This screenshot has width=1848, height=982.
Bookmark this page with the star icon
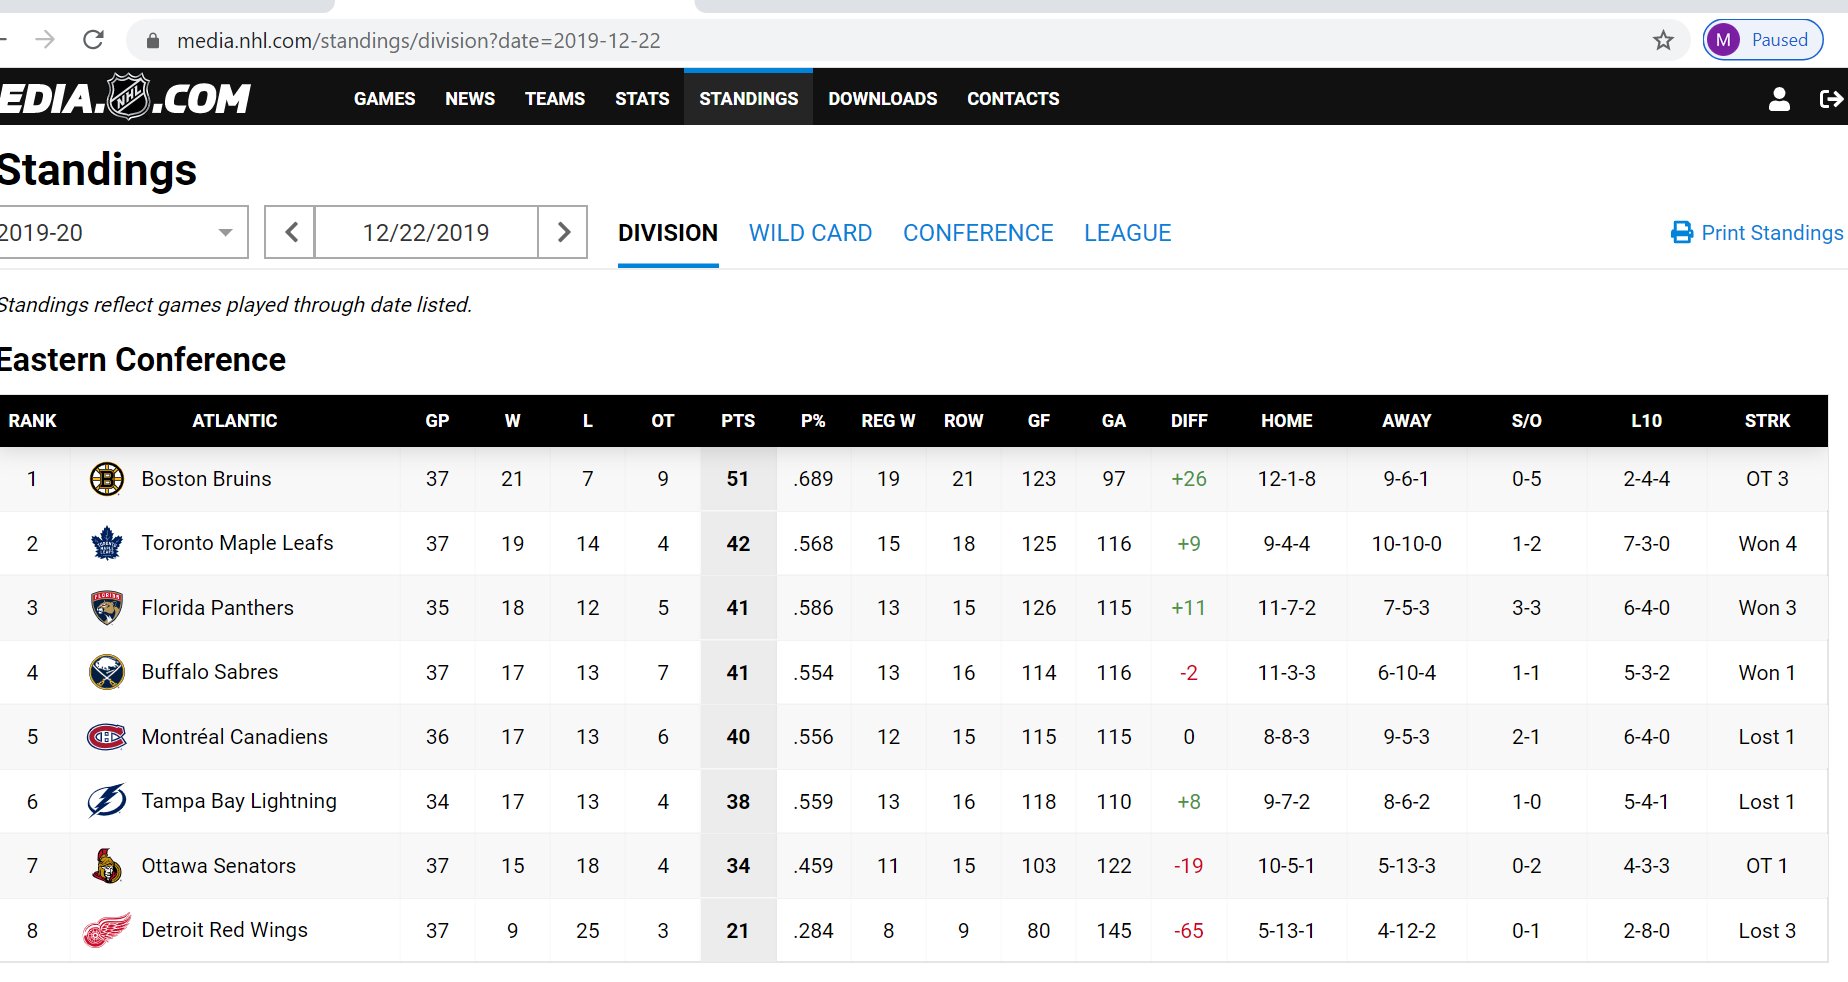coord(1663,40)
